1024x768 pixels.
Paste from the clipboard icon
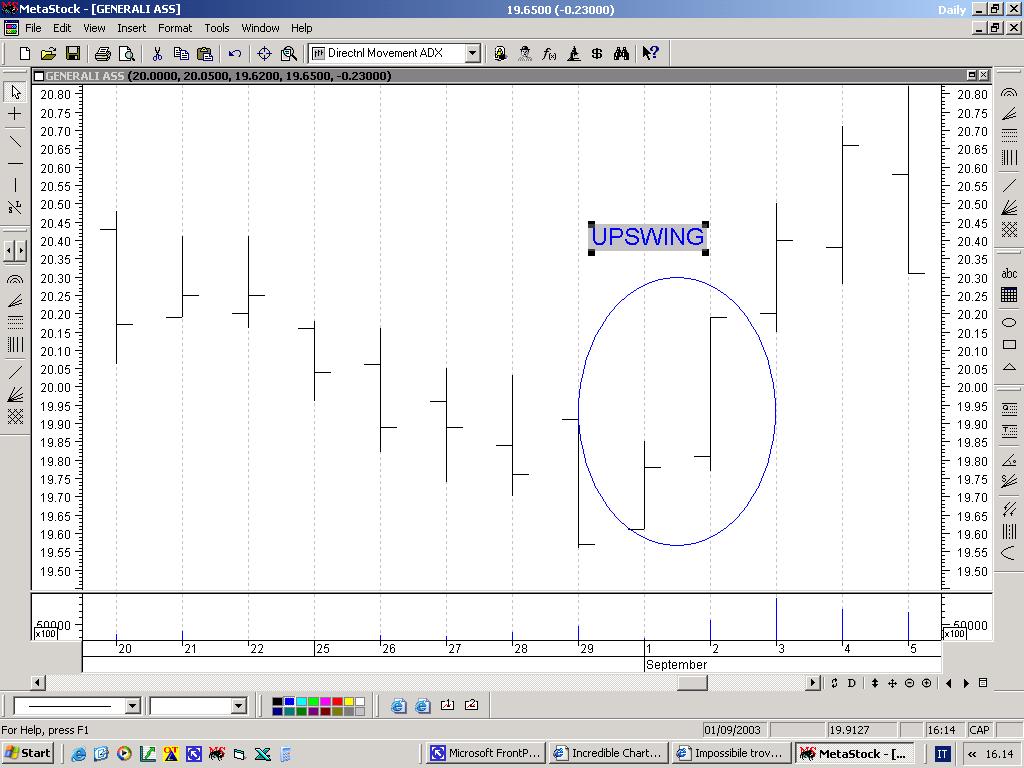[205, 54]
